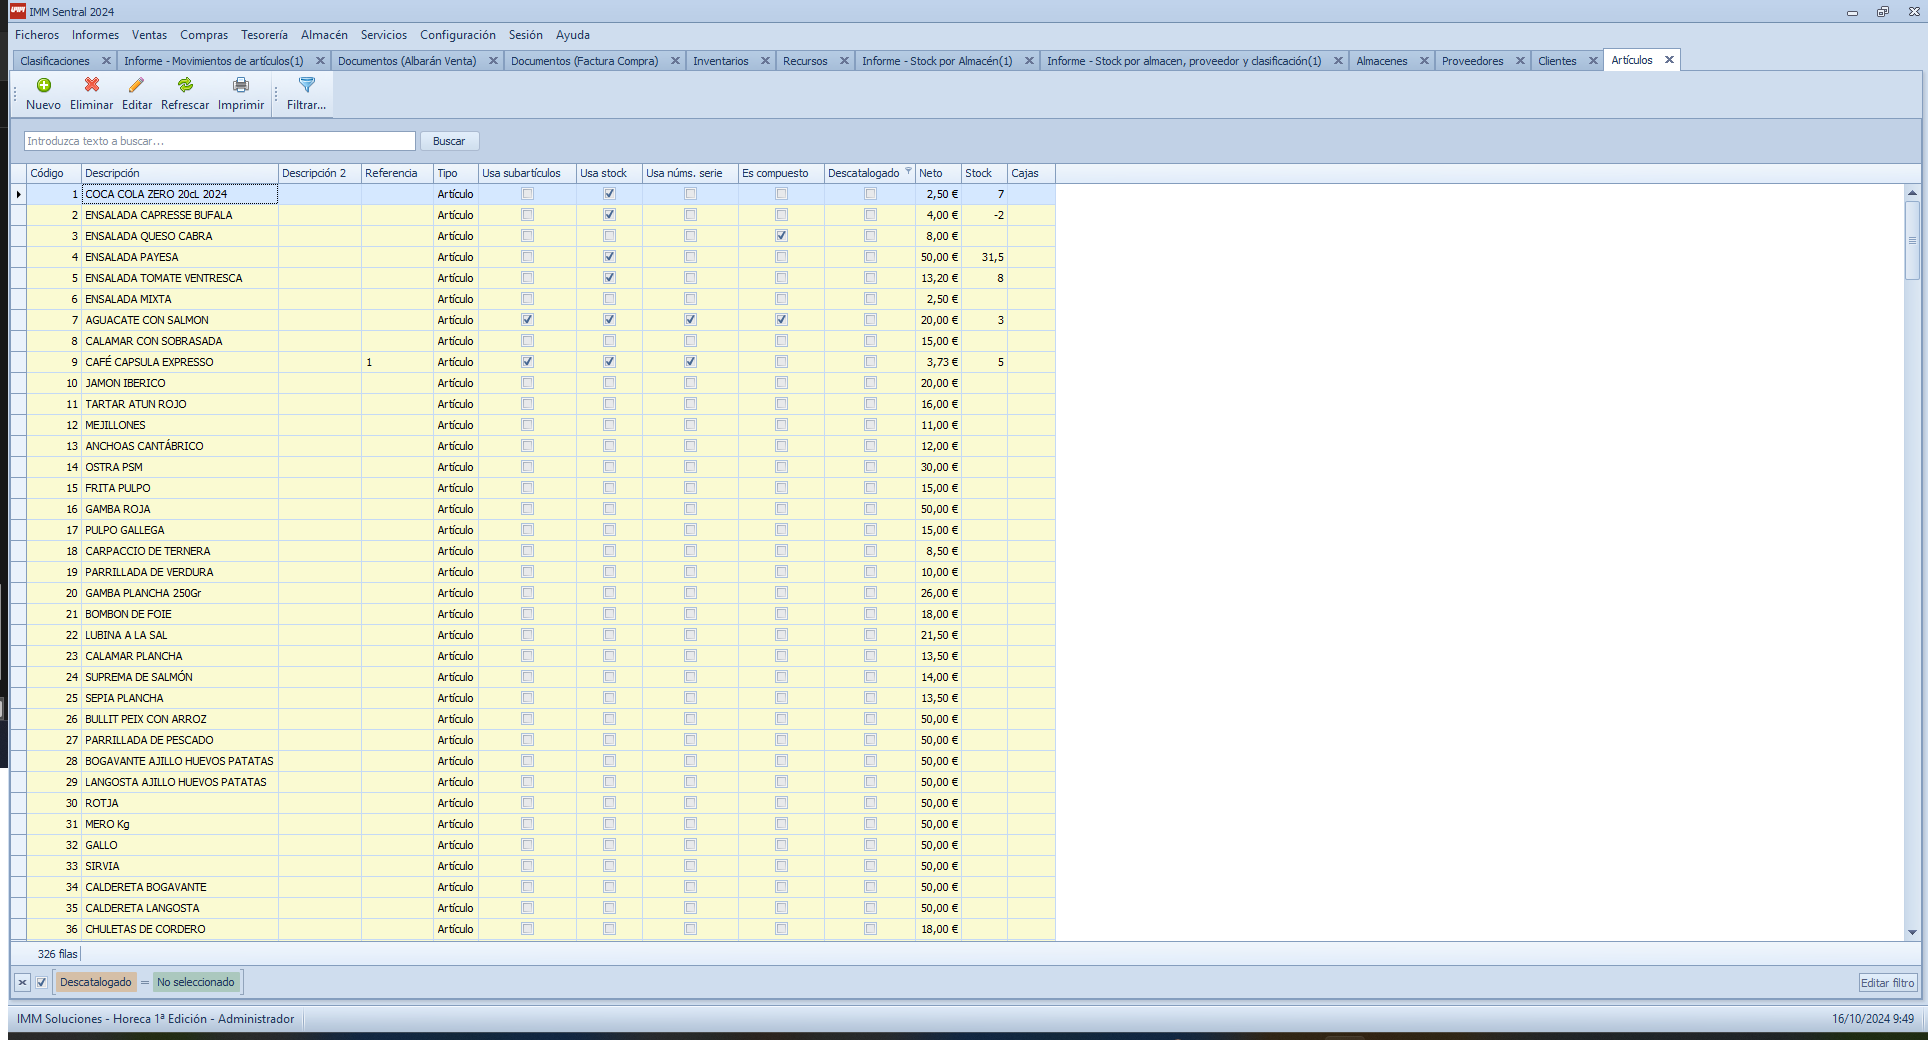
Task: Click the Imprimir printer icon
Action: (241, 86)
